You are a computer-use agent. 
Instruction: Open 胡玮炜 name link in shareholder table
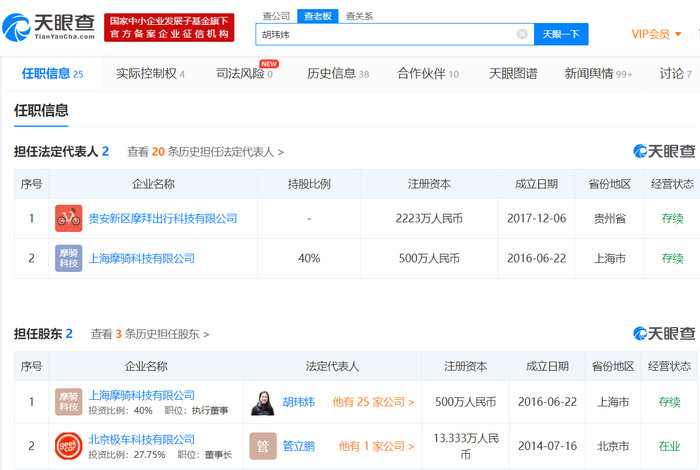[x=299, y=402]
